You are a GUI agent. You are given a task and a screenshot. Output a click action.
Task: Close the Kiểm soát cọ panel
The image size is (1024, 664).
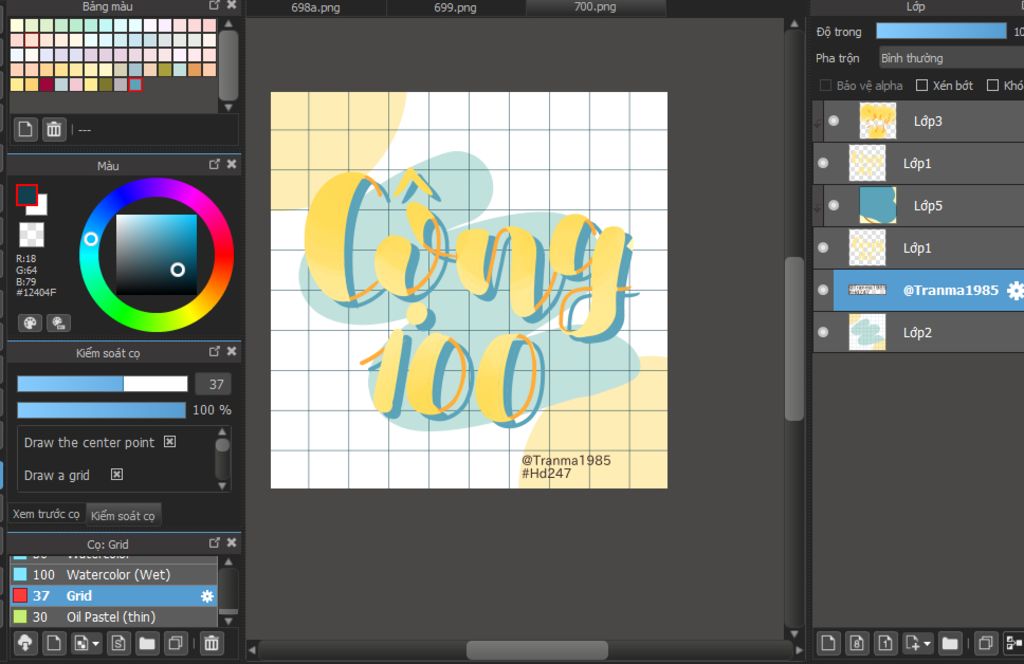231,352
